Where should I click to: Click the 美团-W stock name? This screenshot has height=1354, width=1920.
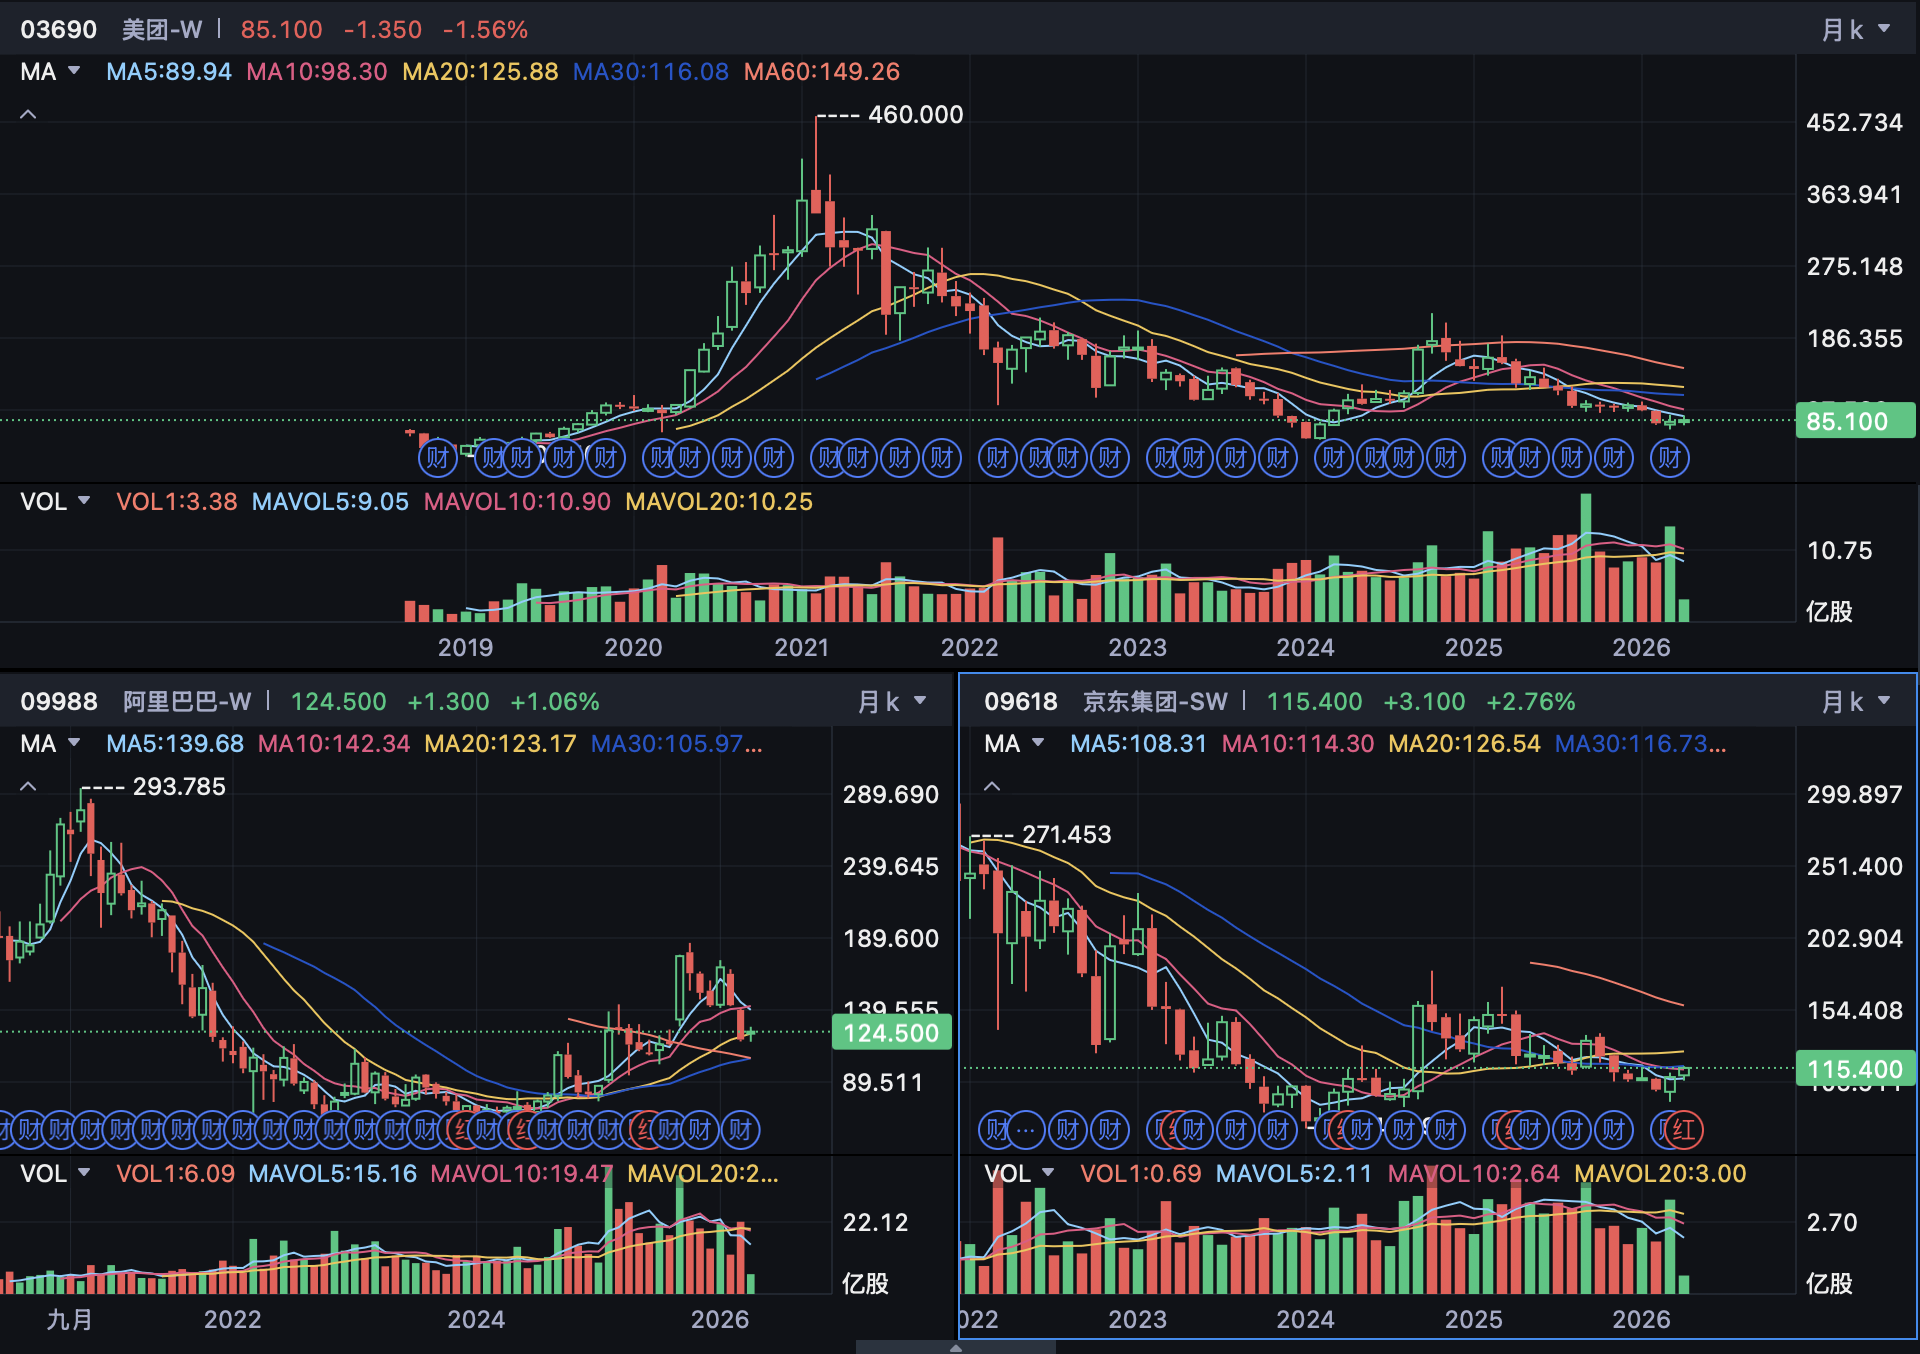coord(162,30)
